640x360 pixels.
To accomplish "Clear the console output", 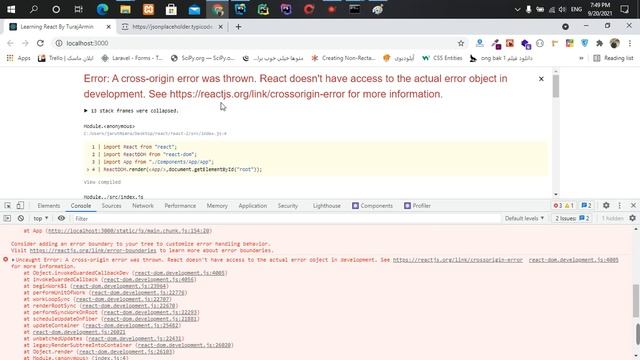I will coord(21,218).
